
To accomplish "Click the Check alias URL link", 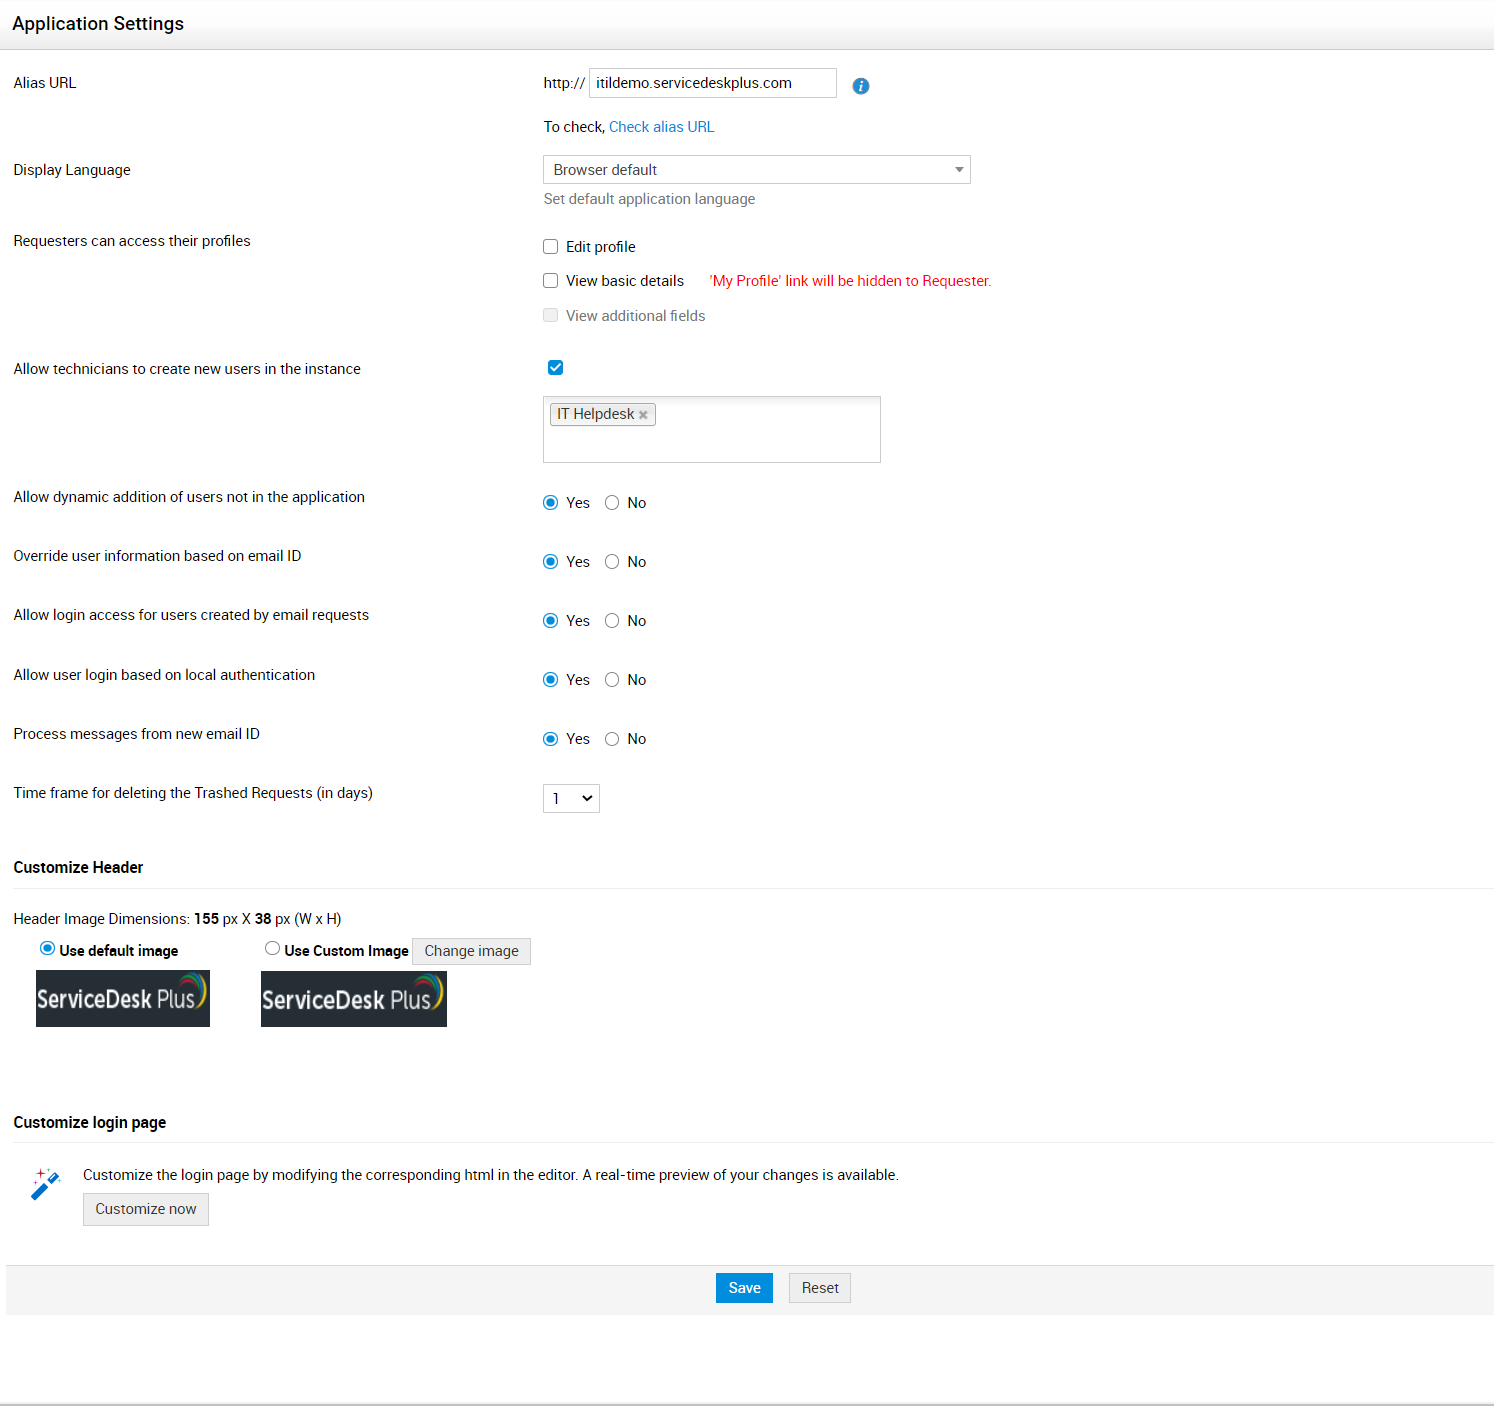I will [662, 127].
